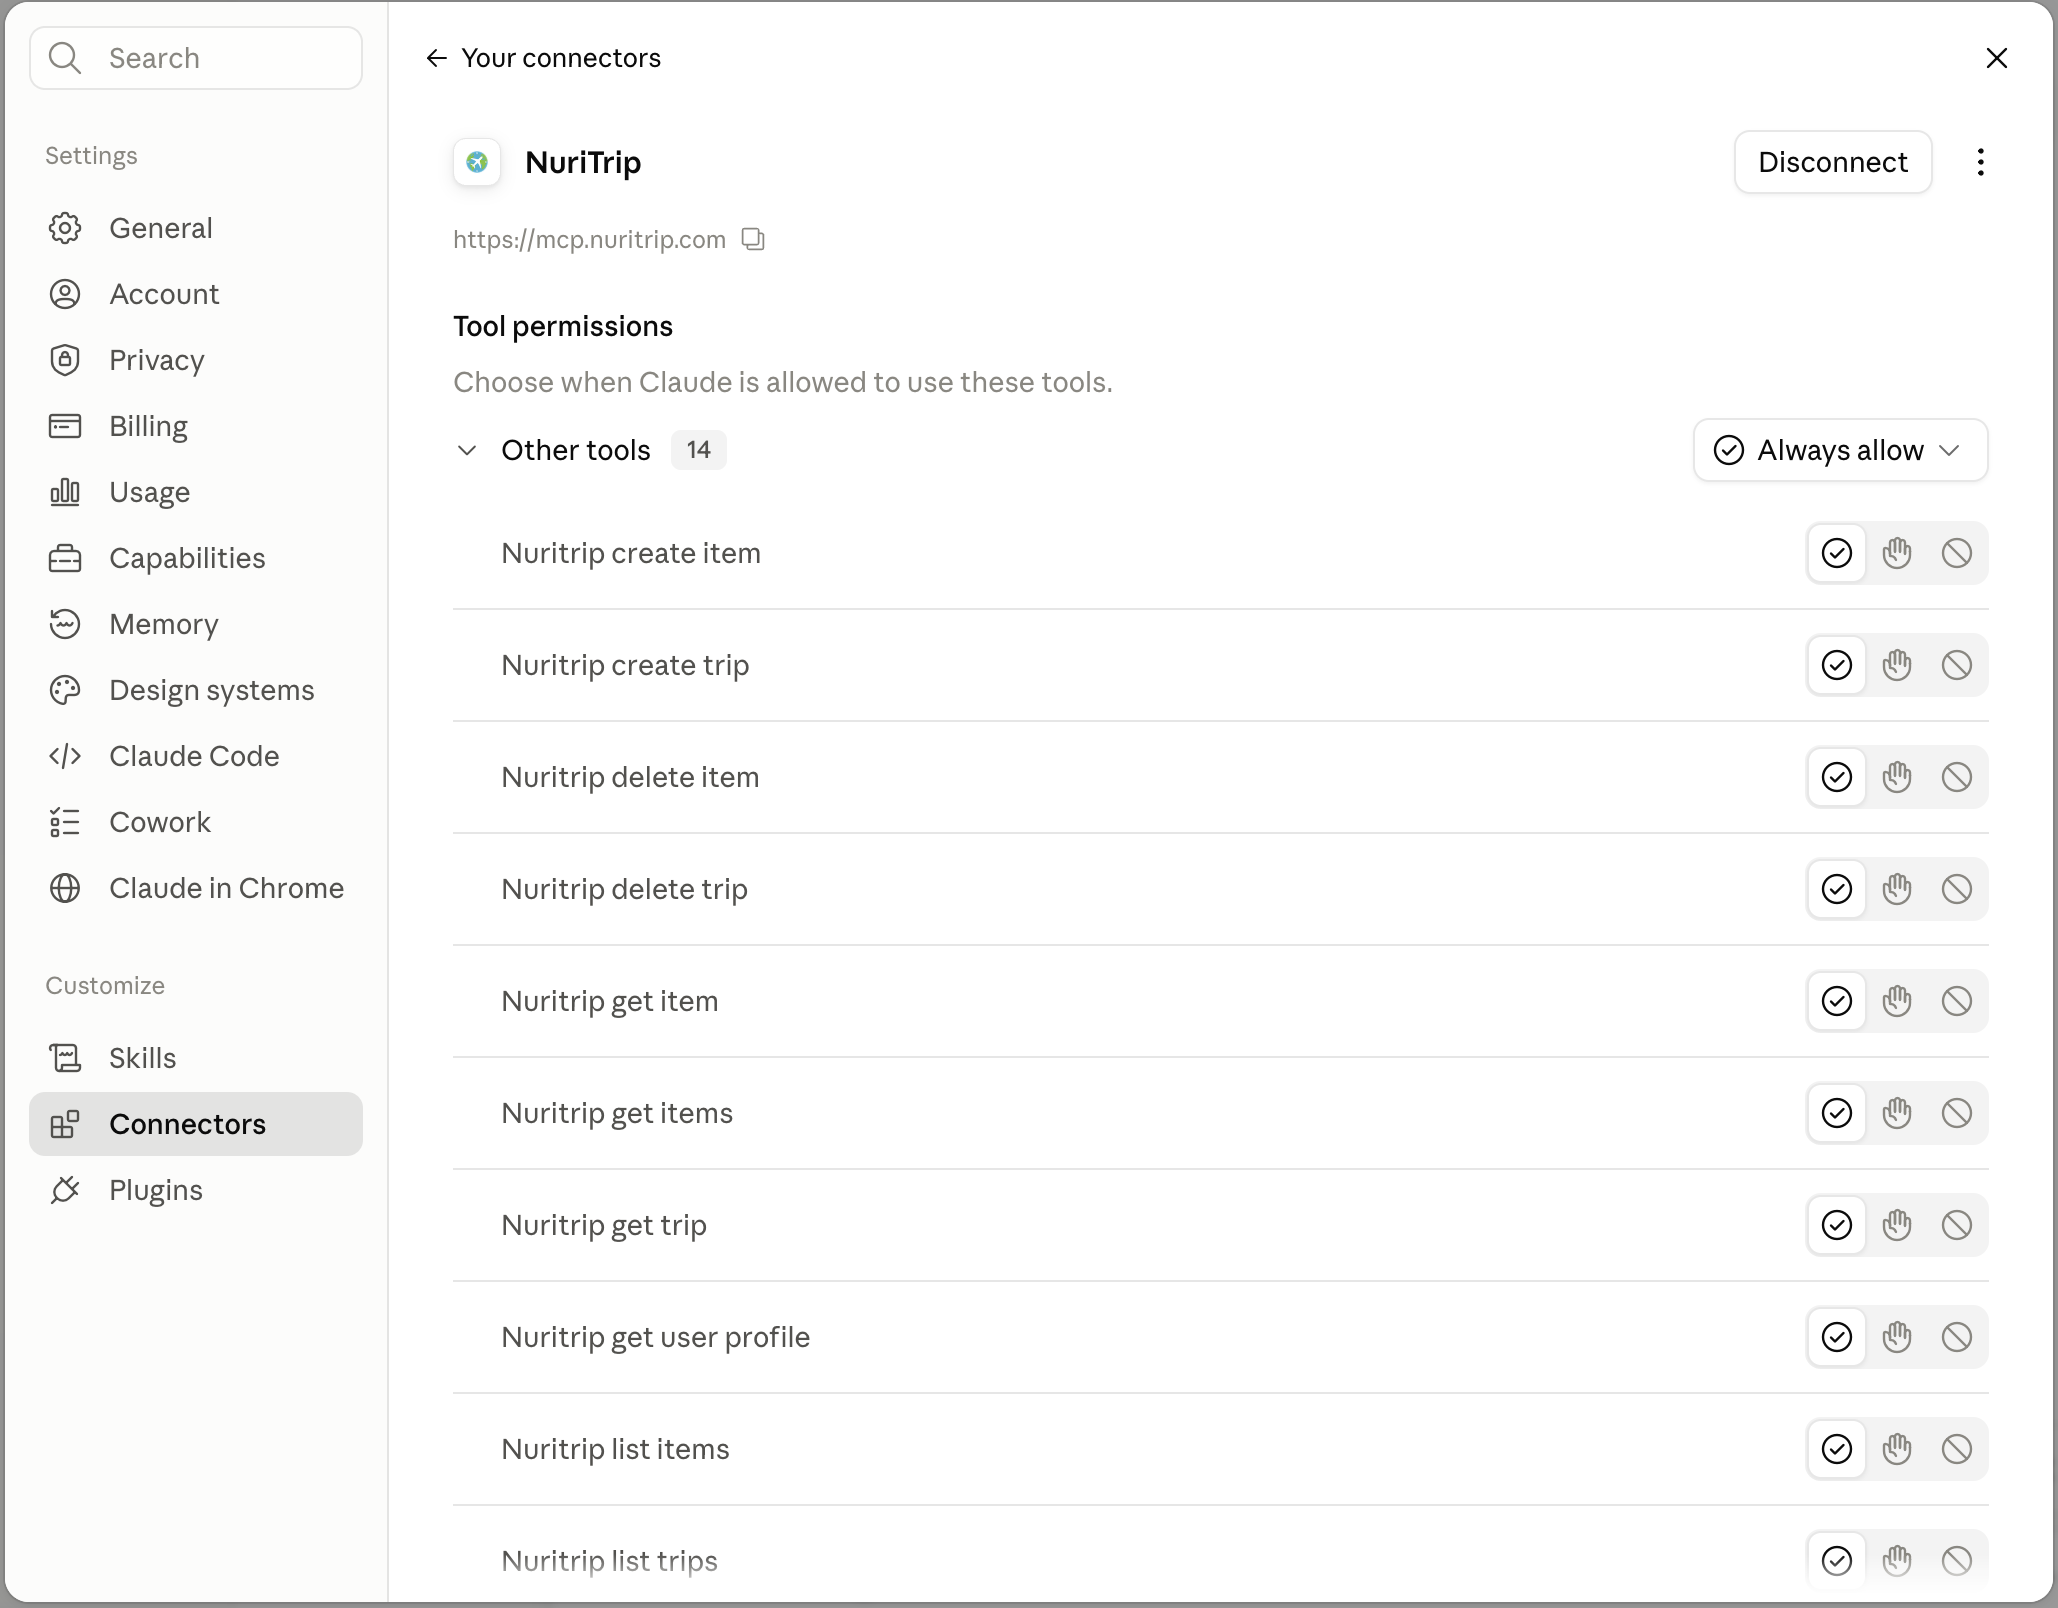The width and height of the screenshot is (2058, 1608).
Task: Set Nuritrip create item to needs approval
Action: (1896, 553)
